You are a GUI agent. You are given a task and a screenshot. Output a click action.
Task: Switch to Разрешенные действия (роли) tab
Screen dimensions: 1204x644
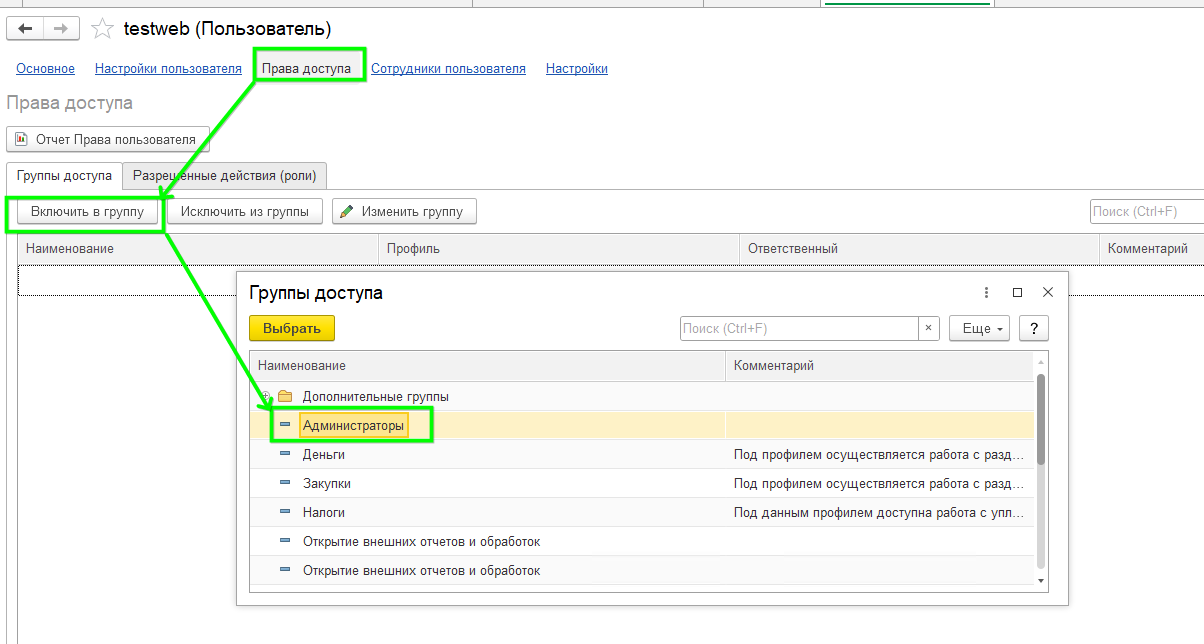pos(225,176)
